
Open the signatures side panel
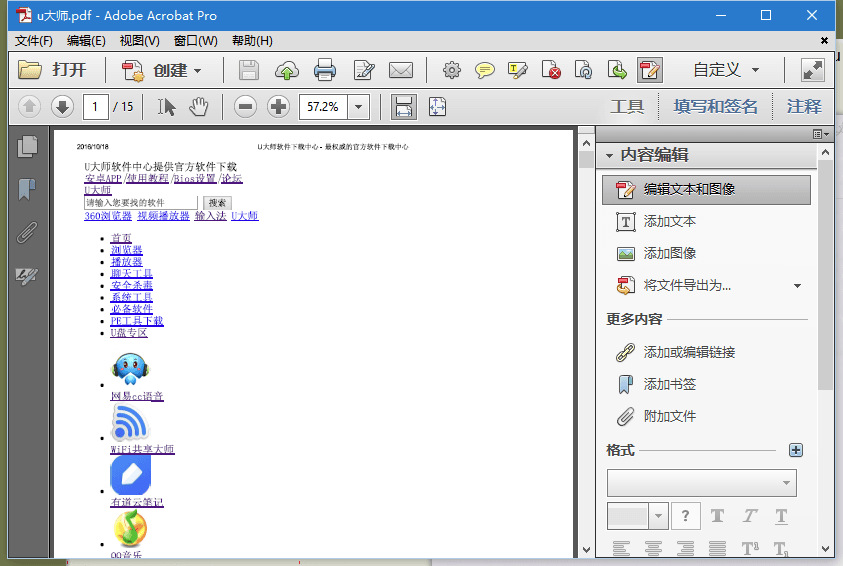point(27,276)
